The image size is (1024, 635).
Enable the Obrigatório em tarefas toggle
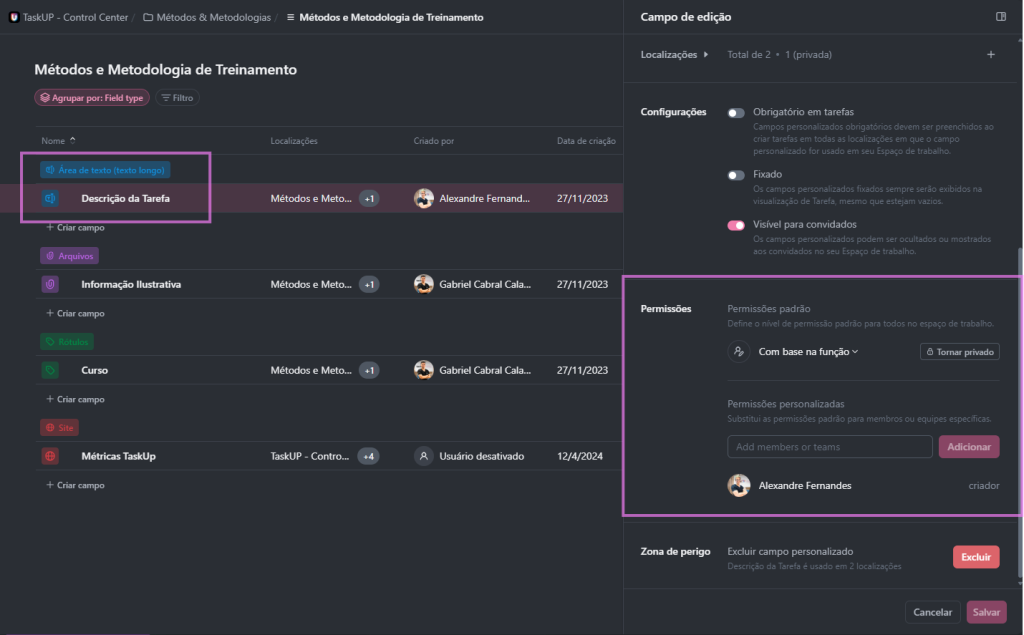[x=737, y=113]
